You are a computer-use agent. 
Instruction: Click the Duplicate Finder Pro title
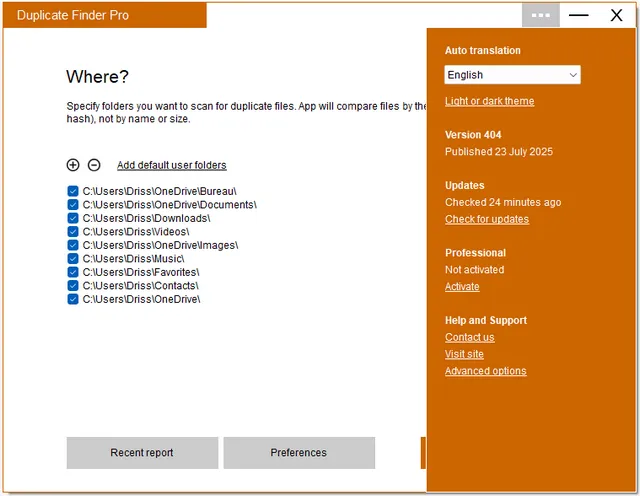[73, 15]
